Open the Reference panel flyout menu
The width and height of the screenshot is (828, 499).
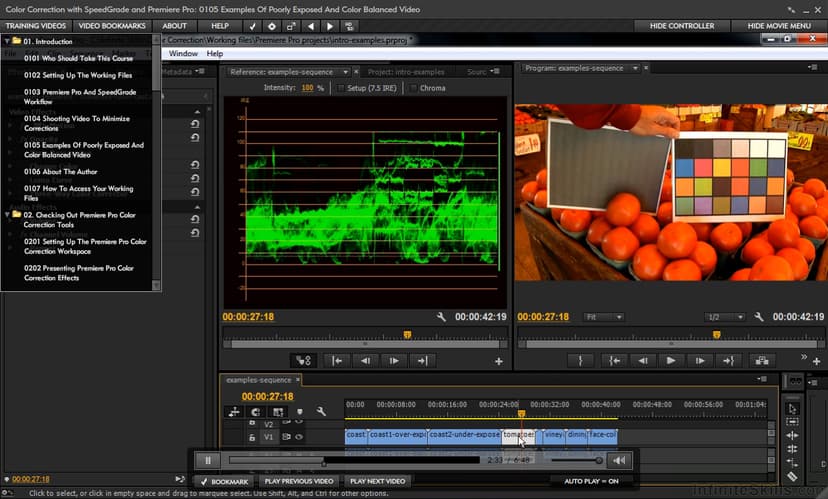[495, 71]
